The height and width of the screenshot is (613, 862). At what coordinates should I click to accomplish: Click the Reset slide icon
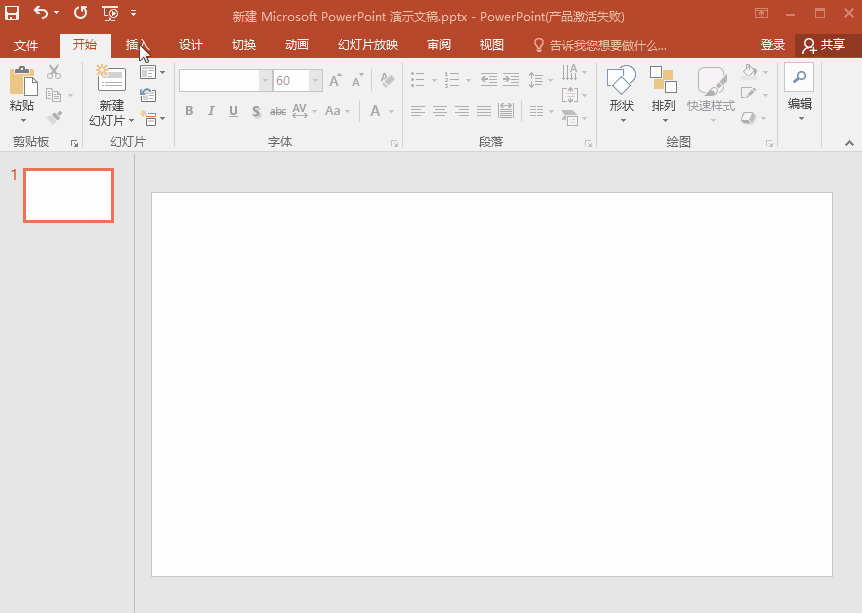[x=148, y=95]
